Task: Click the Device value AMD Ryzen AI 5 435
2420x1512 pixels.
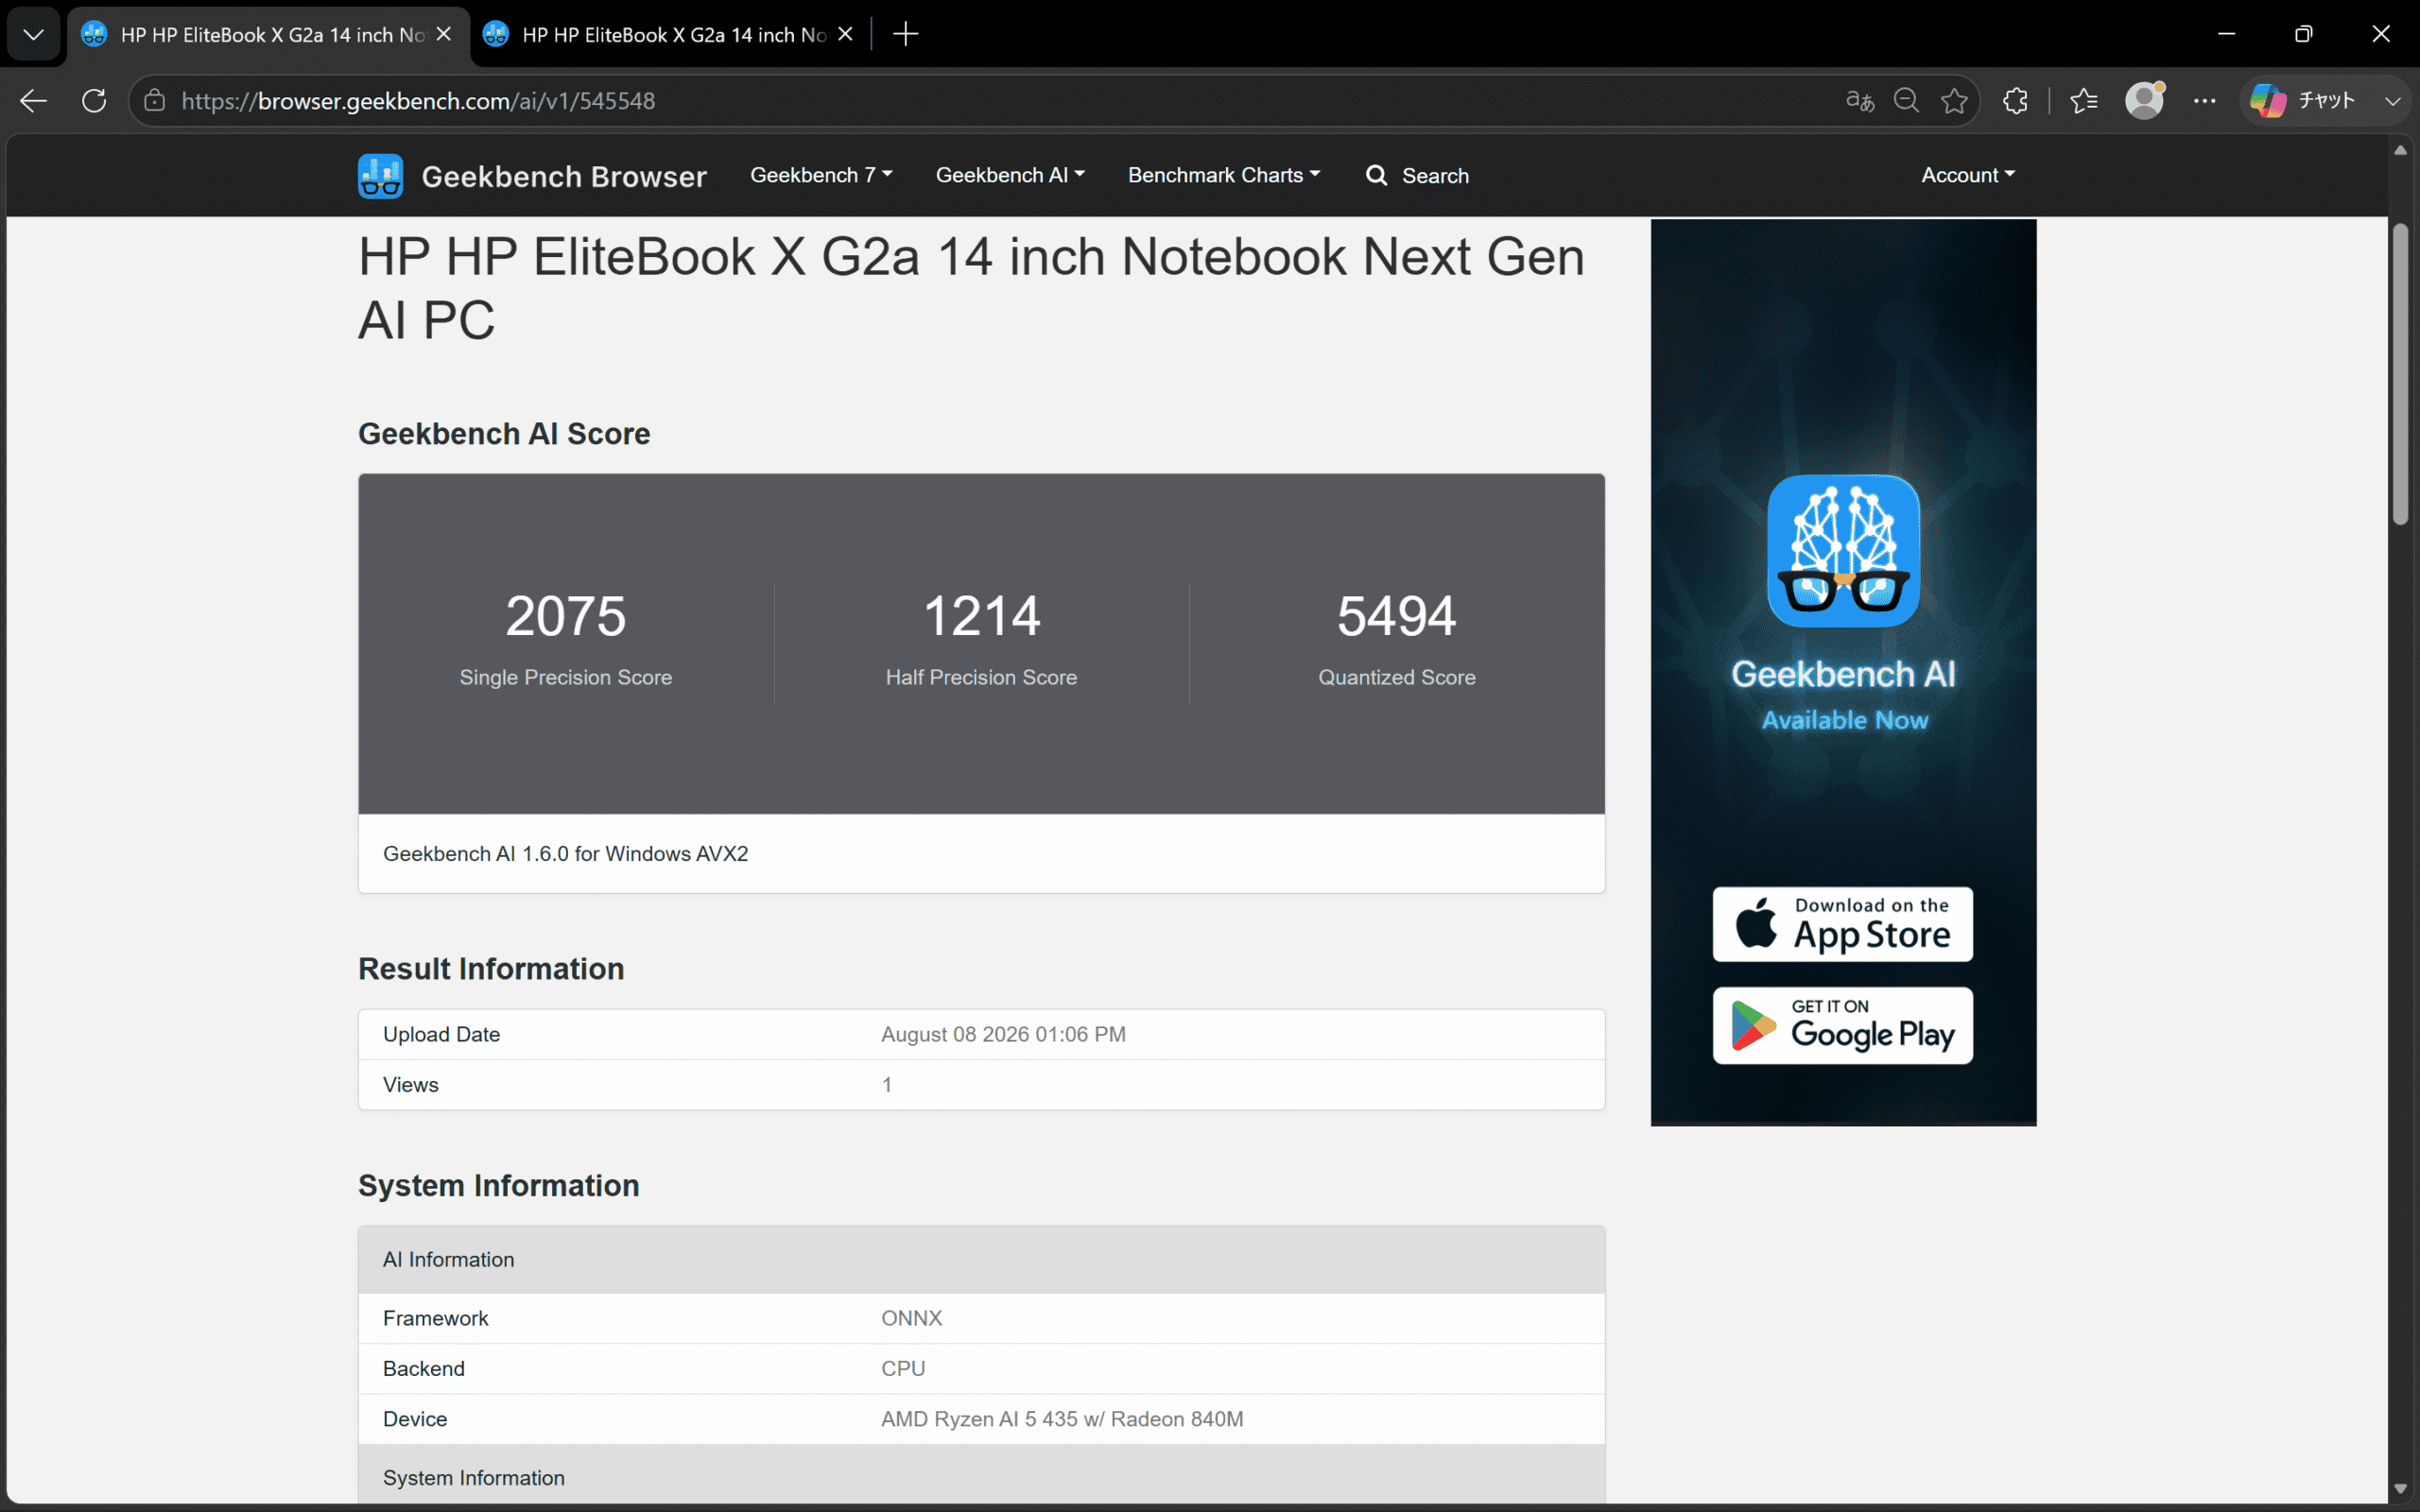Action: coord(1062,1419)
